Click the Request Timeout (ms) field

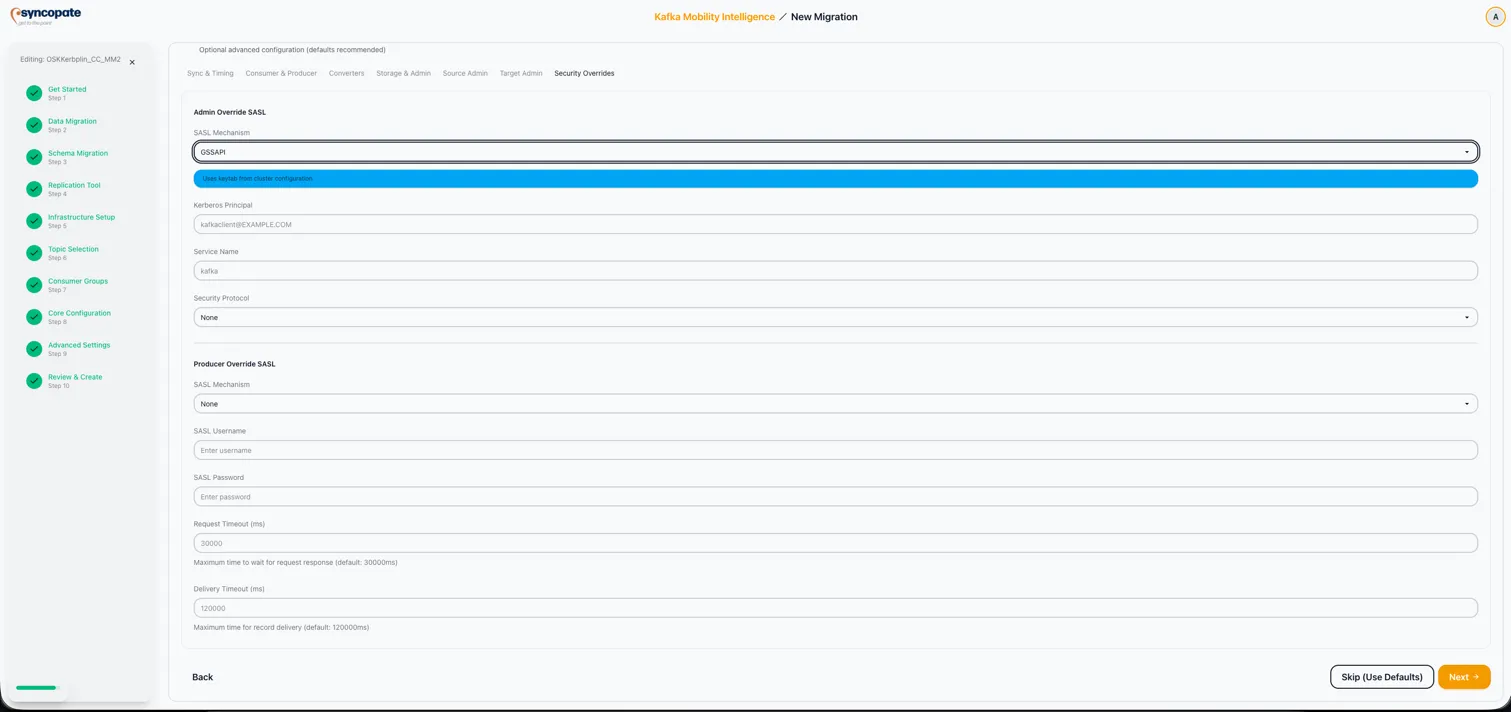coord(835,543)
